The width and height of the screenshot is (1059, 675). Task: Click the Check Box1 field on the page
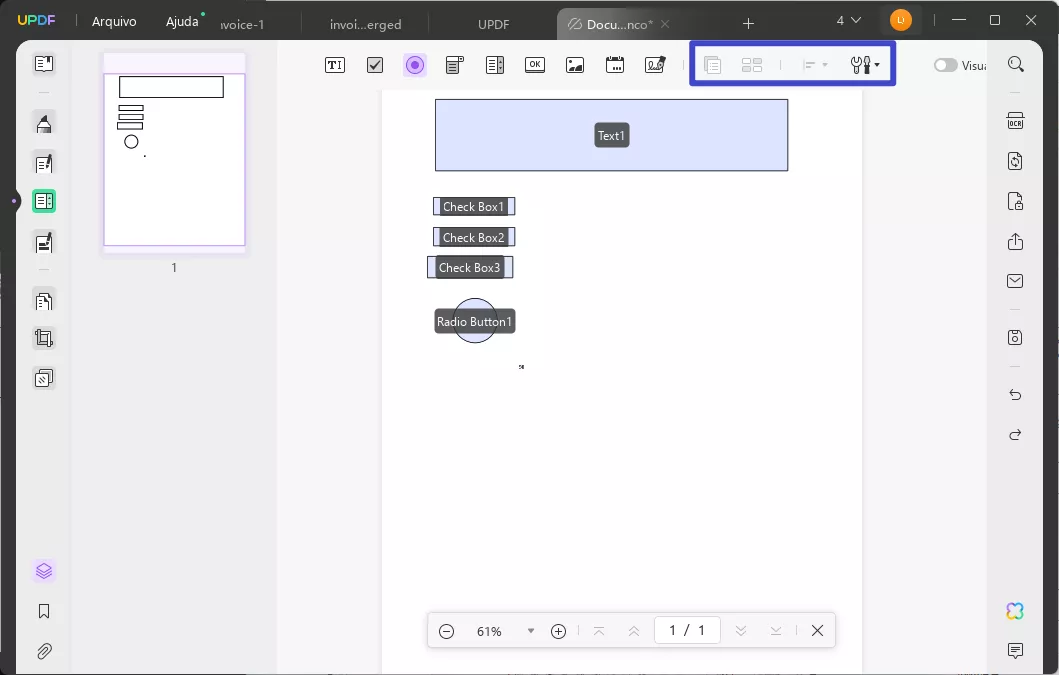point(474,206)
